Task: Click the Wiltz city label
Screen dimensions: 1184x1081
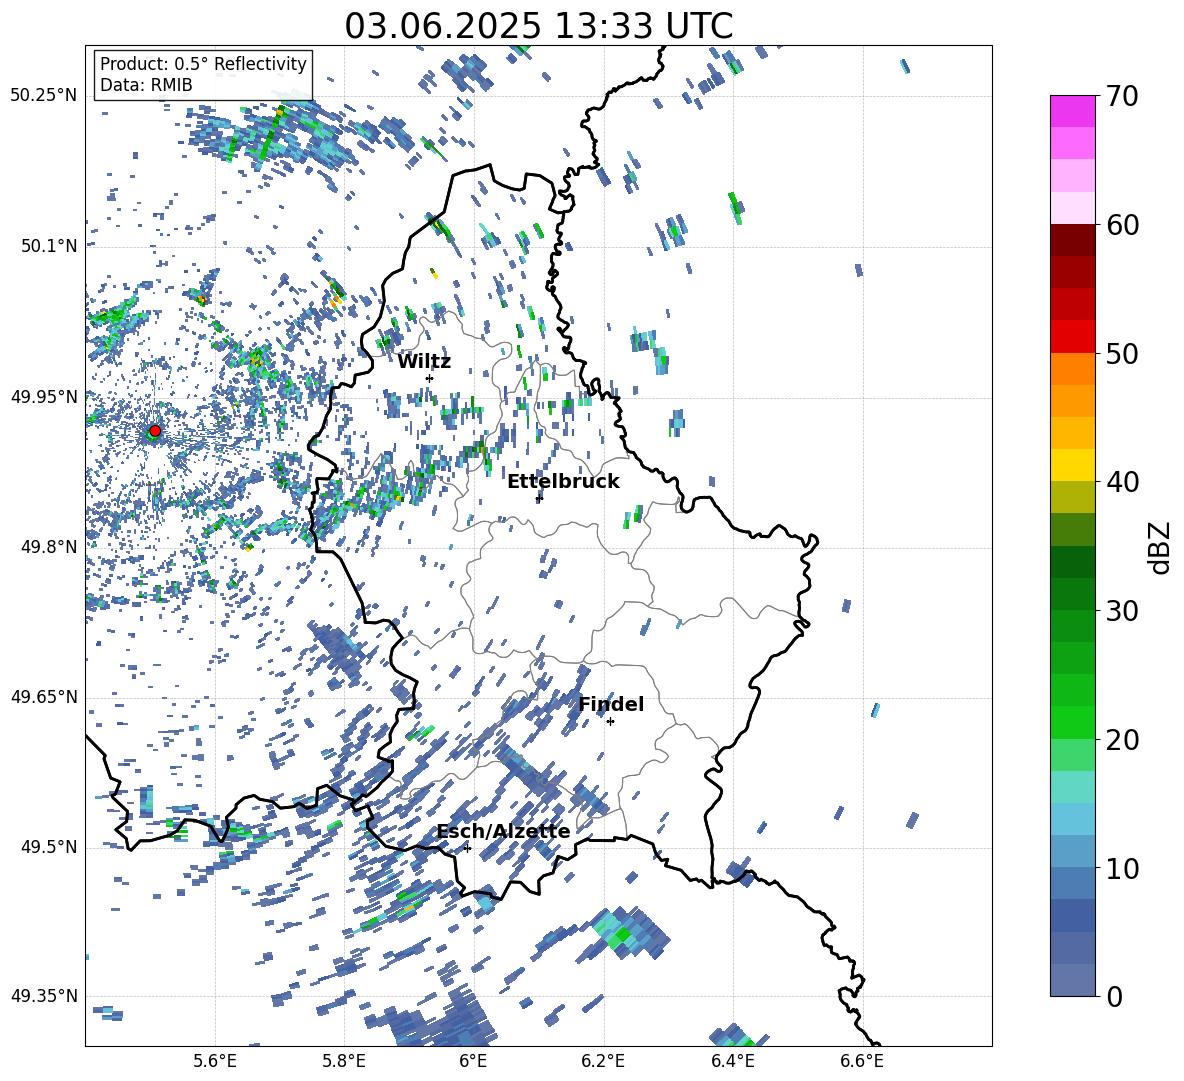Action: (424, 362)
